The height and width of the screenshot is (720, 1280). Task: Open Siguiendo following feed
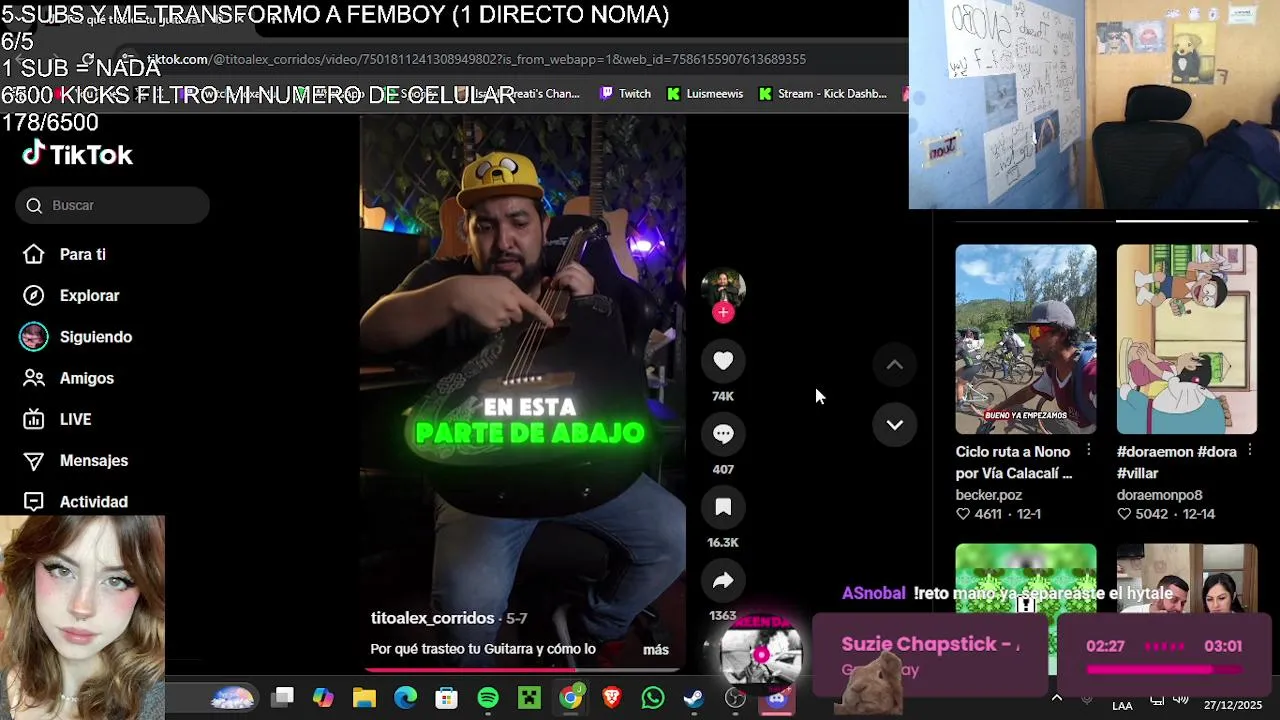pos(95,337)
